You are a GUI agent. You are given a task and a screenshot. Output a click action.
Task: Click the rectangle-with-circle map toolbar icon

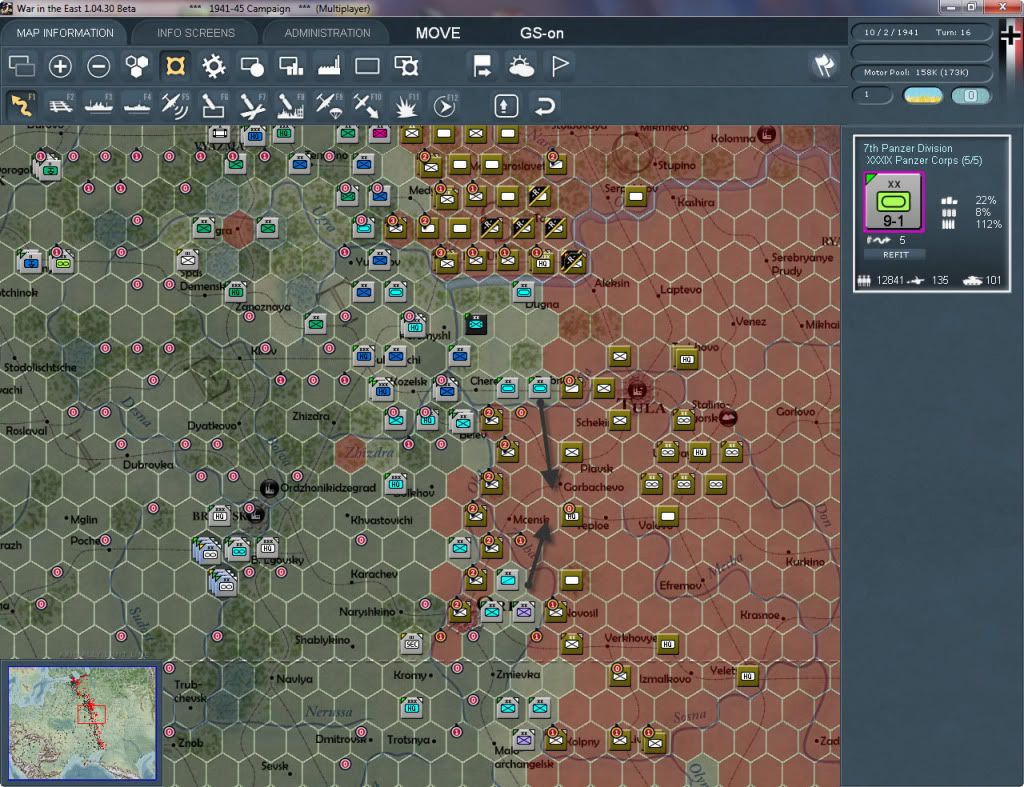click(252, 66)
